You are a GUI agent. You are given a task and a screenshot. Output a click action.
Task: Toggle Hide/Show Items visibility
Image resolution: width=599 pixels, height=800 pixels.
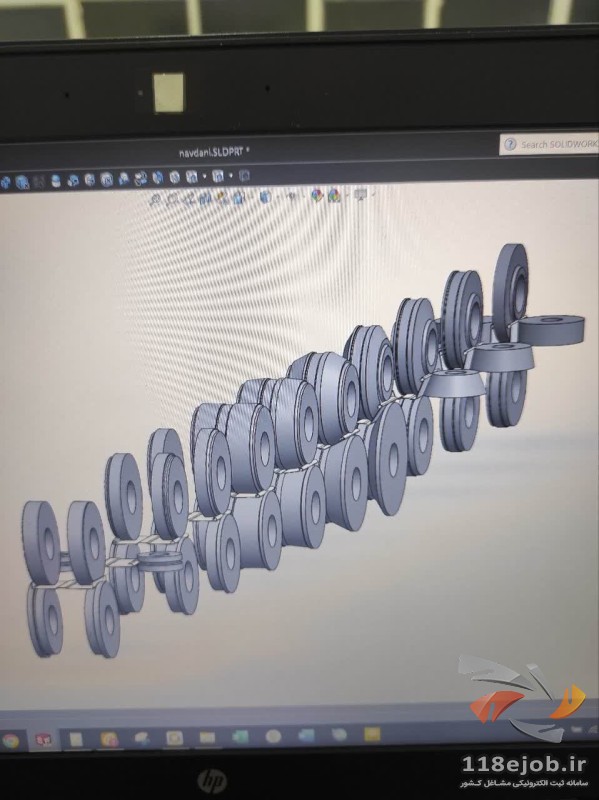(x=292, y=196)
